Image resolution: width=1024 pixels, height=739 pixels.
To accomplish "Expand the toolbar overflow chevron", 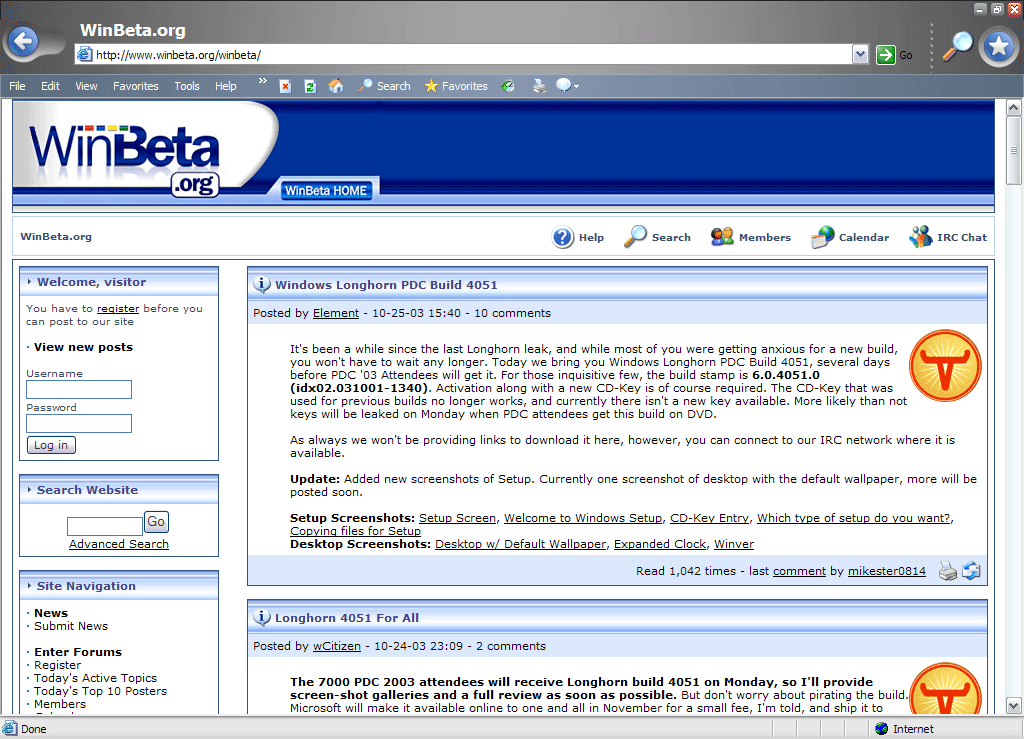I will coord(263,81).
